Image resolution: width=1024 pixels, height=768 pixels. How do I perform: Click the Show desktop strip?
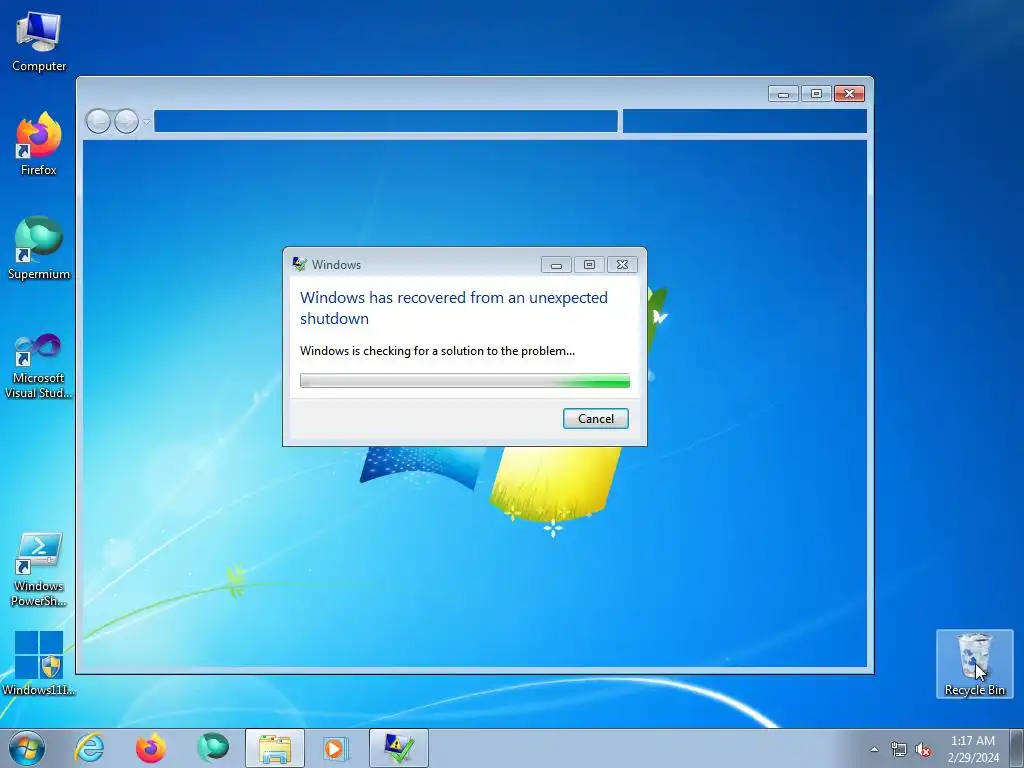coord(1017,748)
